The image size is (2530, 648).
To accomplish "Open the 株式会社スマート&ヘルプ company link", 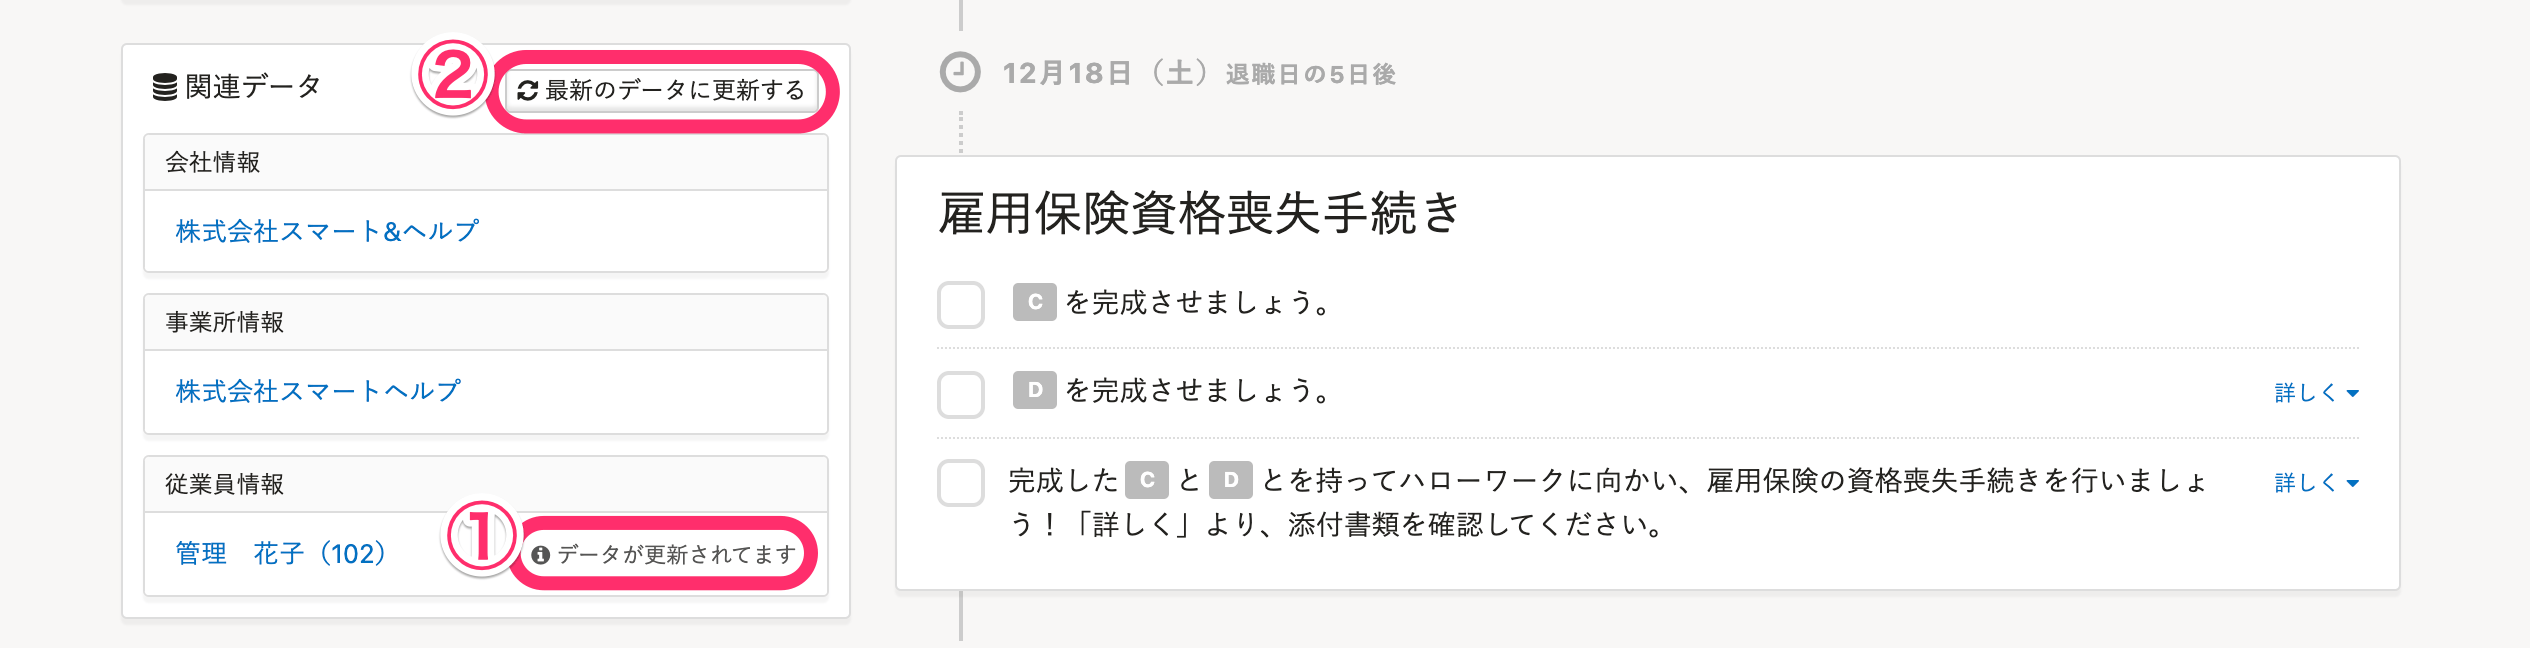I will [327, 232].
